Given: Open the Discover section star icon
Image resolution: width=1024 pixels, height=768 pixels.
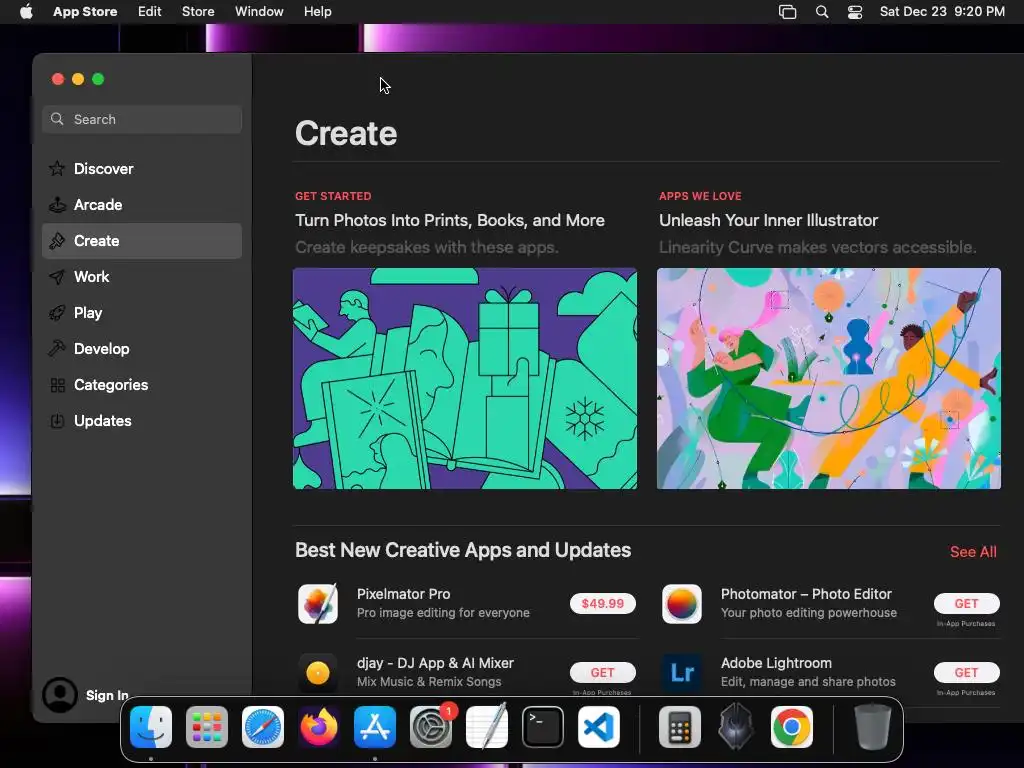Looking at the screenshot, I should [57, 168].
